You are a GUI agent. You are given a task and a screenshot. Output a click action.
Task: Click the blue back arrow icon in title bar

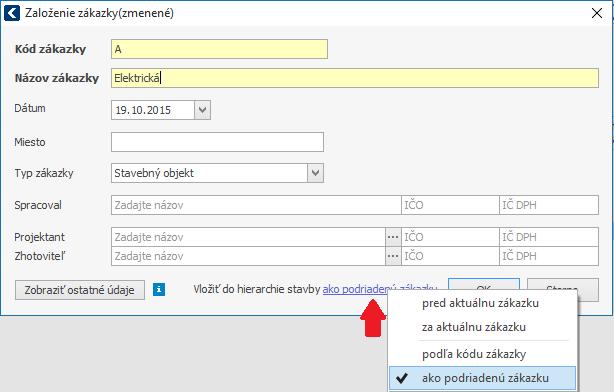click(12, 13)
